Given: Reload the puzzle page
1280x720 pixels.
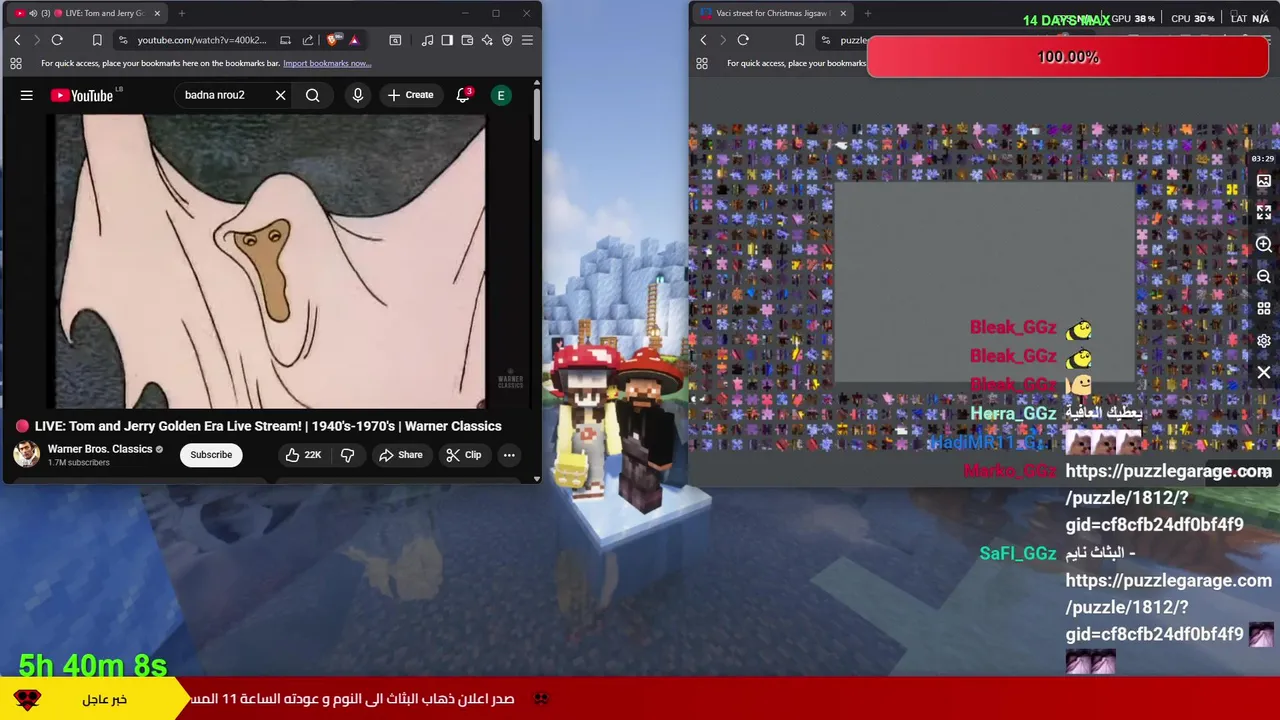Looking at the screenshot, I should tap(743, 40).
